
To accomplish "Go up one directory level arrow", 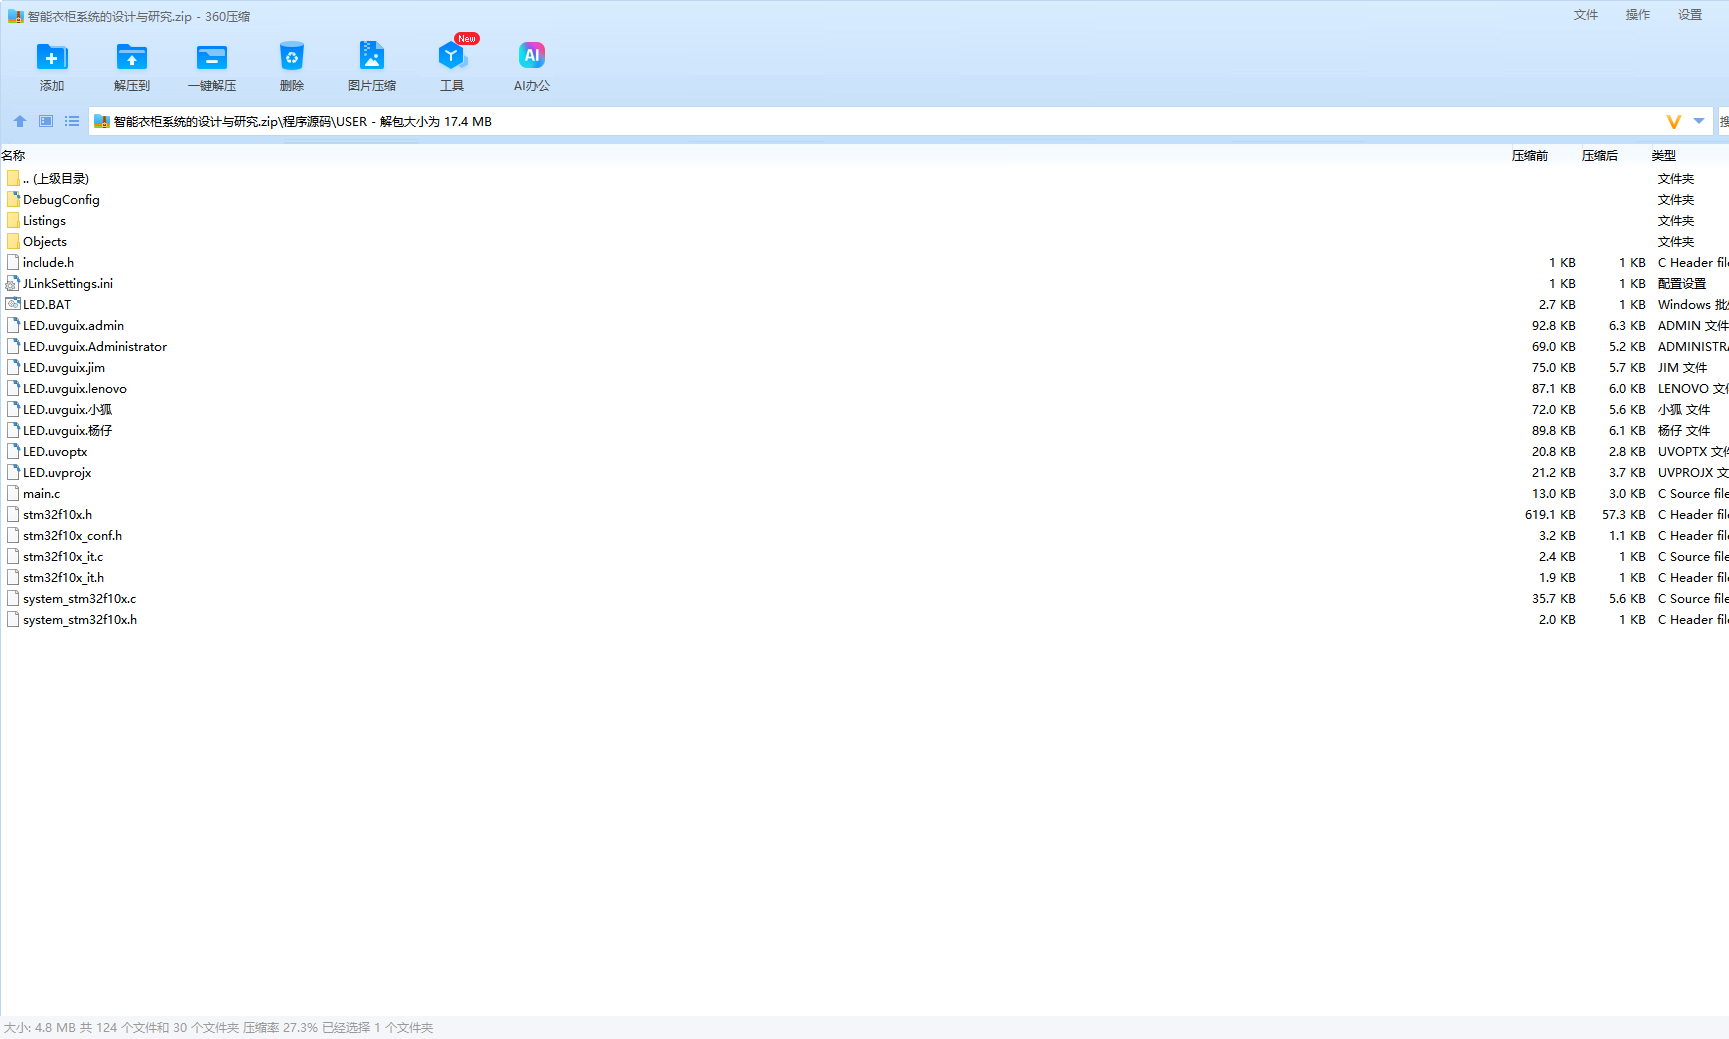I will tap(20, 121).
